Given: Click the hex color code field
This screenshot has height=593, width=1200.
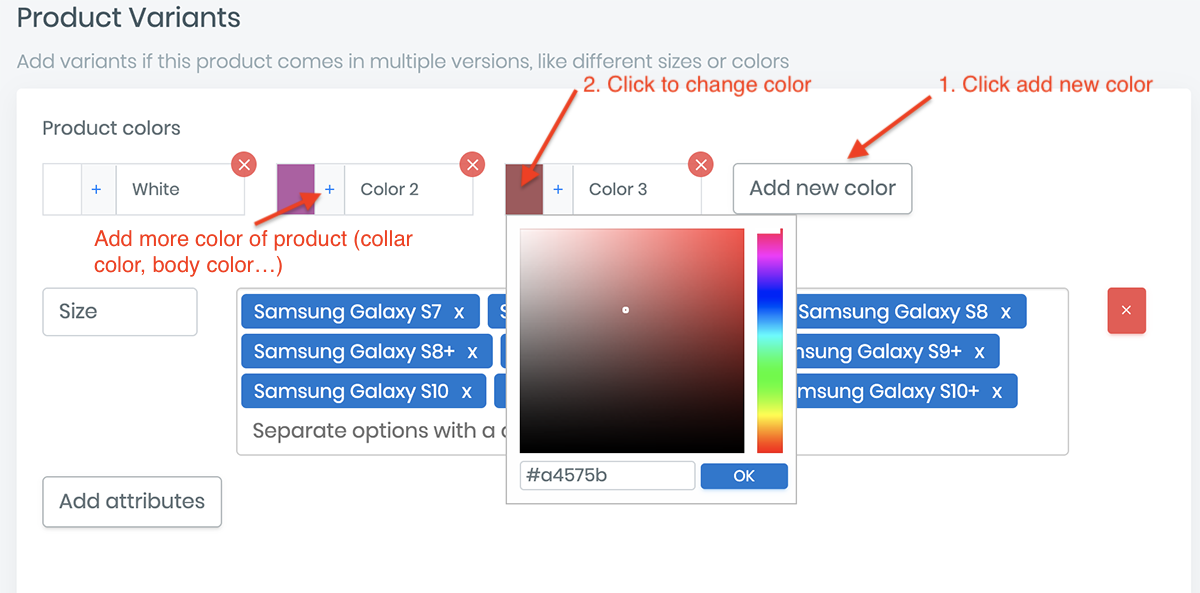Looking at the screenshot, I should [607, 475].
